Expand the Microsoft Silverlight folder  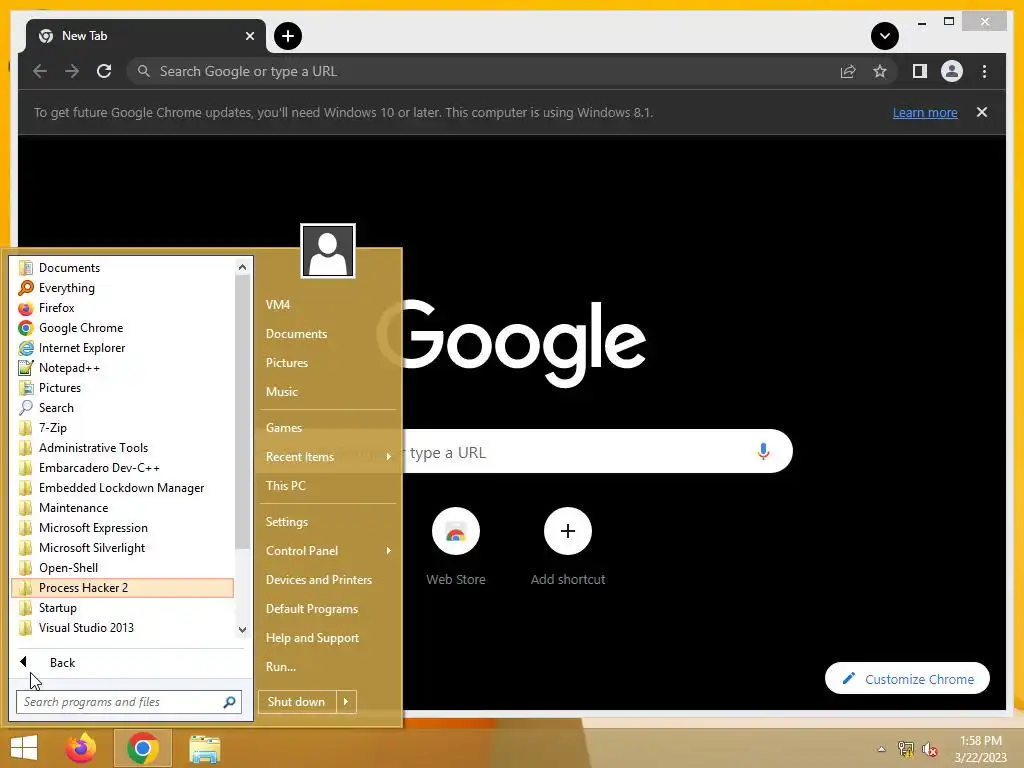(123, 548)
